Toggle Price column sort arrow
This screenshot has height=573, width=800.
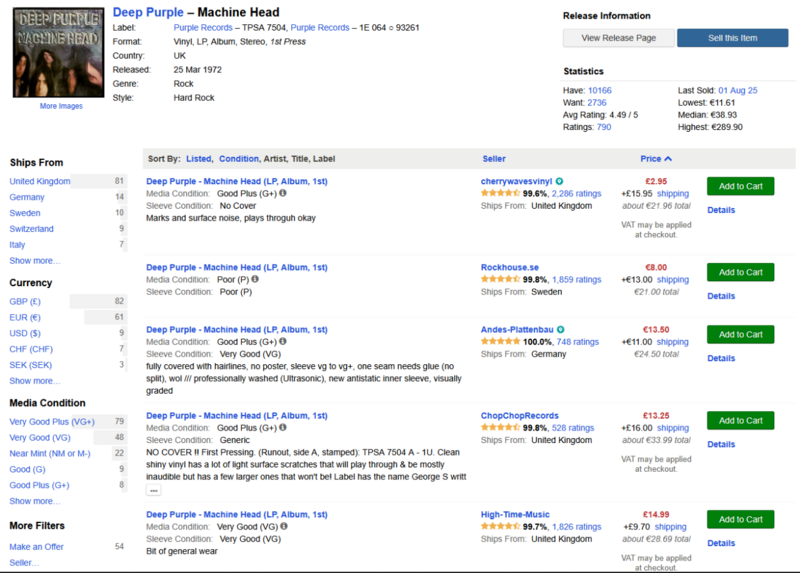pos(668,159)
